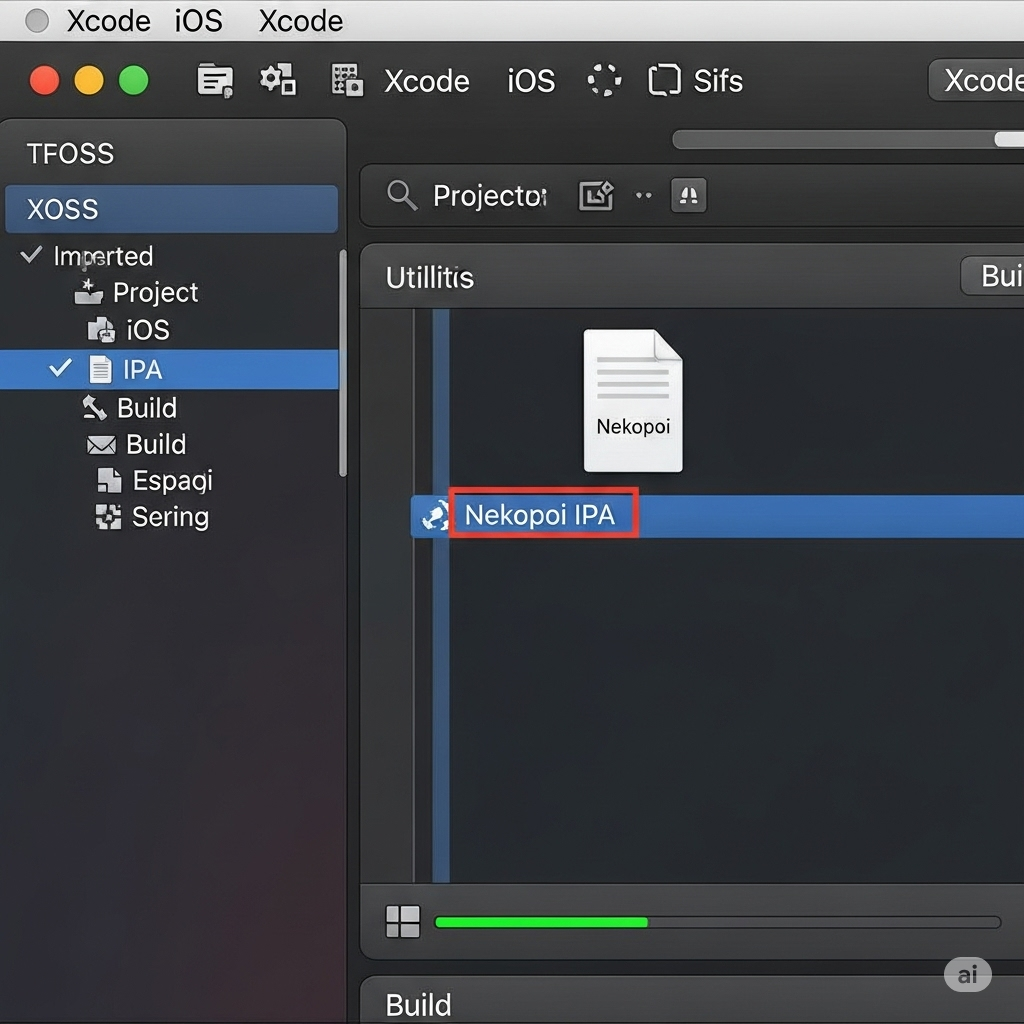Click the envelope Build icon
The width and height of the screenshot is (1024, 1024).
tap(101, 445)
